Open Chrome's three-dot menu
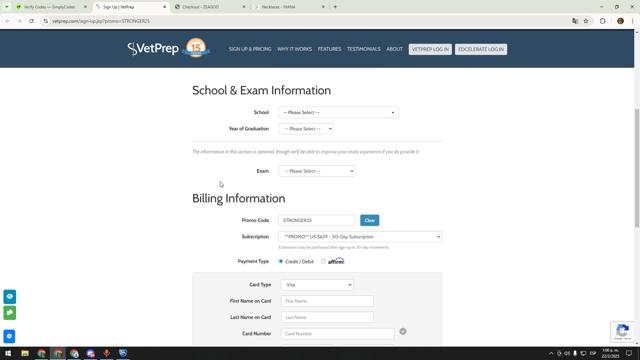 (632, 21)
